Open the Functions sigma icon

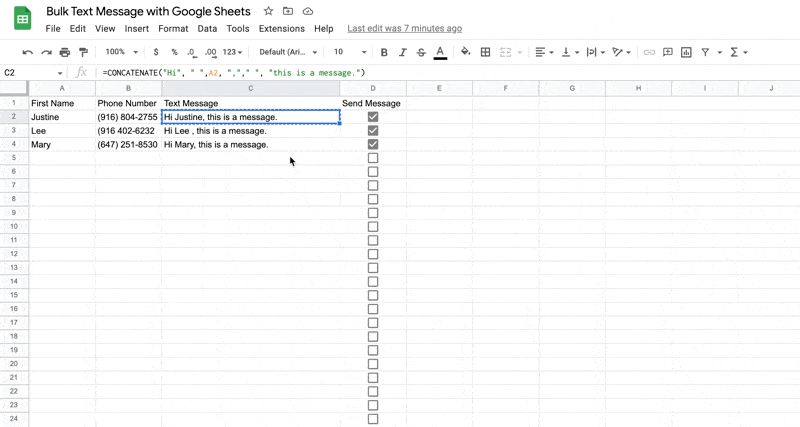[x=734, y=52]
